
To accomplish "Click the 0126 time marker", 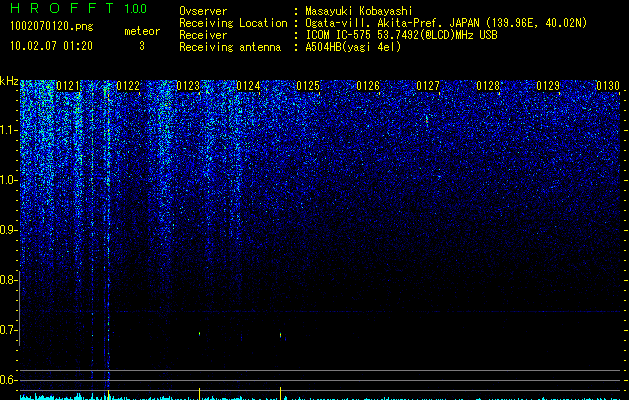I will pos(368,86).
